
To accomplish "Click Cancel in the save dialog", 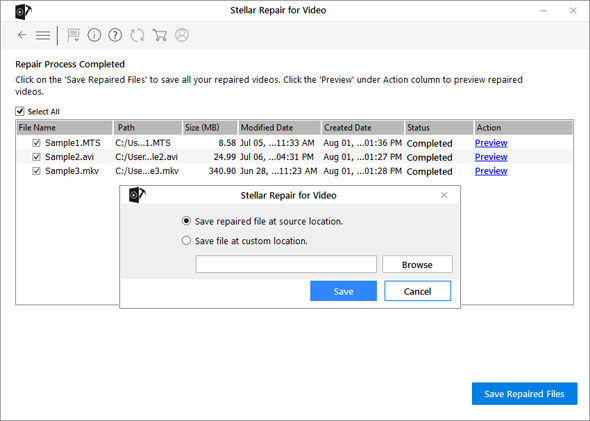I will click(417, 291).
